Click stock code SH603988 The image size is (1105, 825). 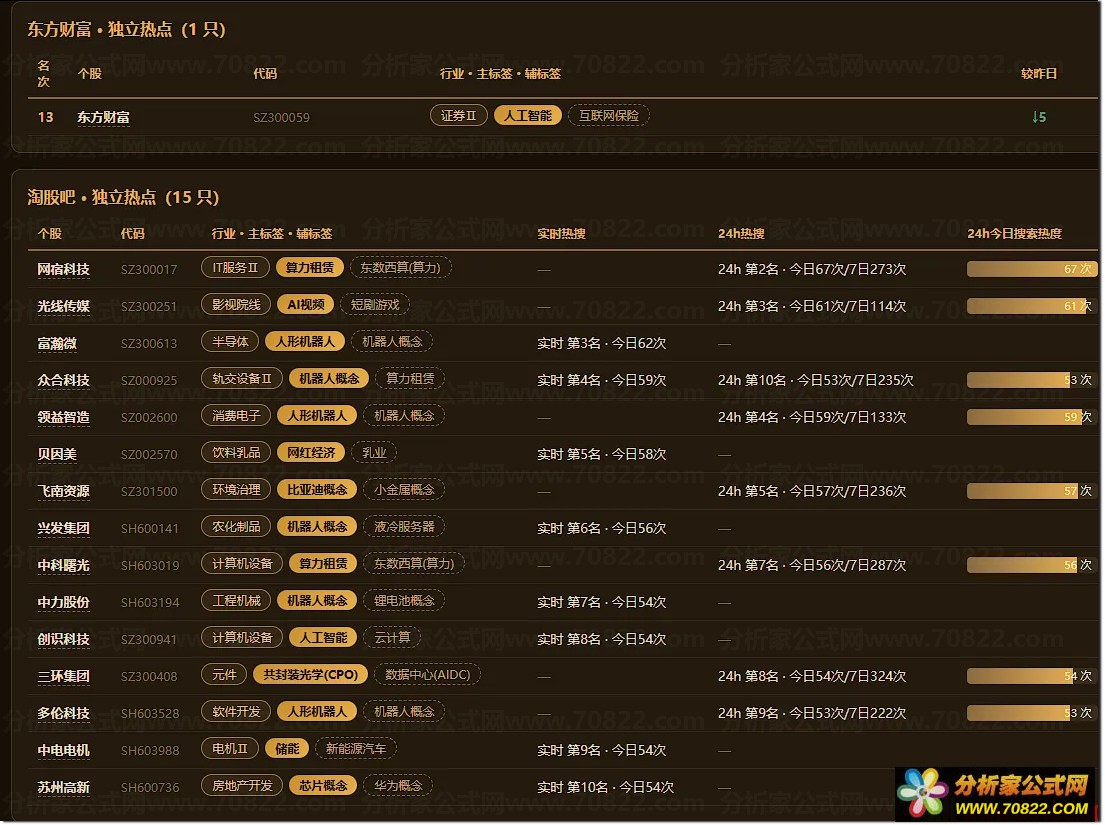(x=150, y=750)
